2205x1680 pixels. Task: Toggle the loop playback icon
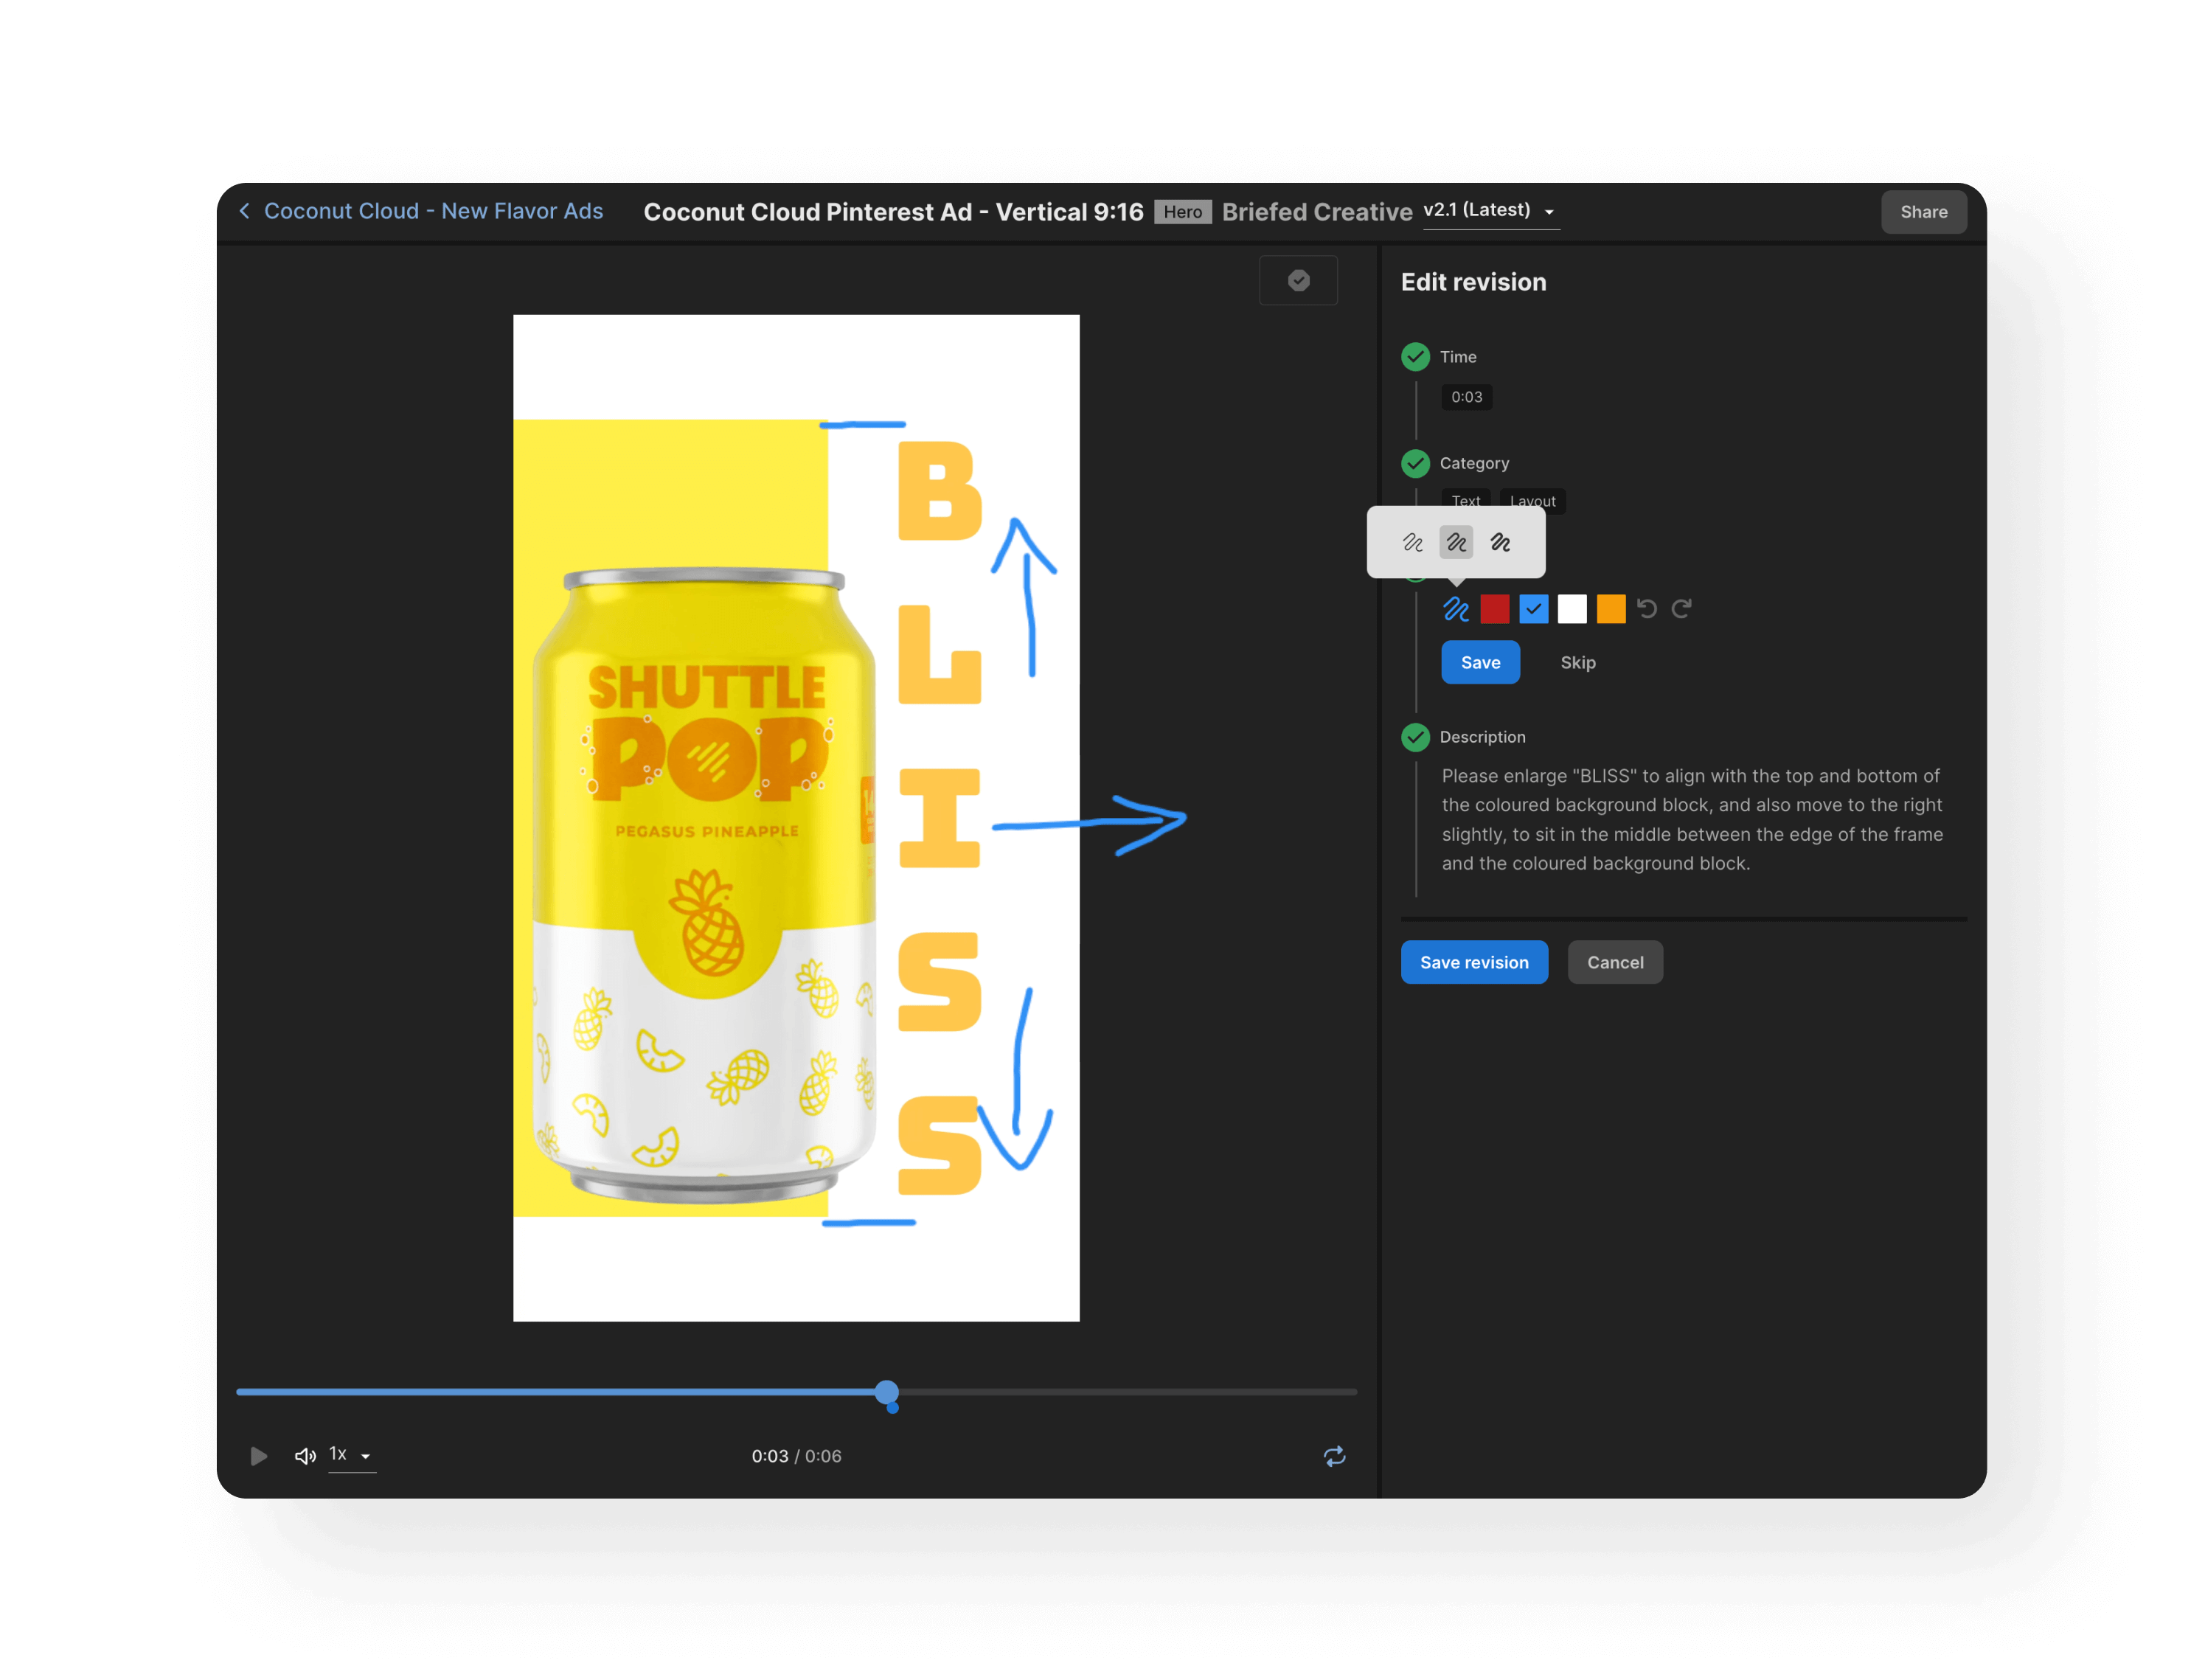point(1334,1456)
